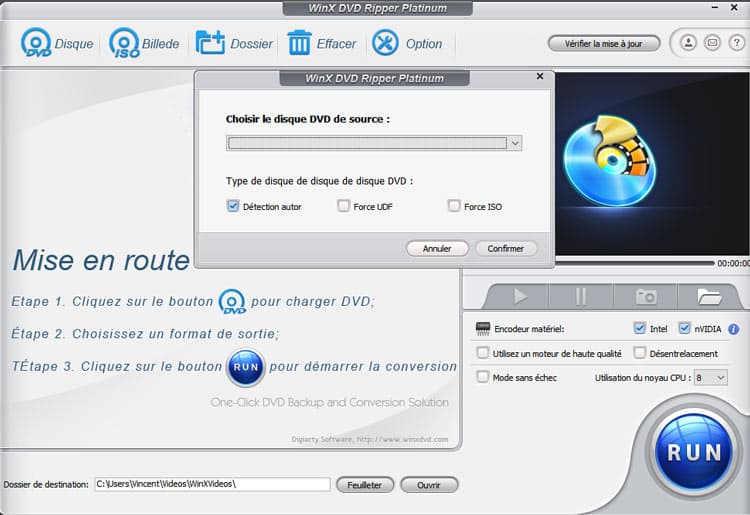Toggle the Détection autor checkbox
750x515 pixels.
click(x=233, y=206)
